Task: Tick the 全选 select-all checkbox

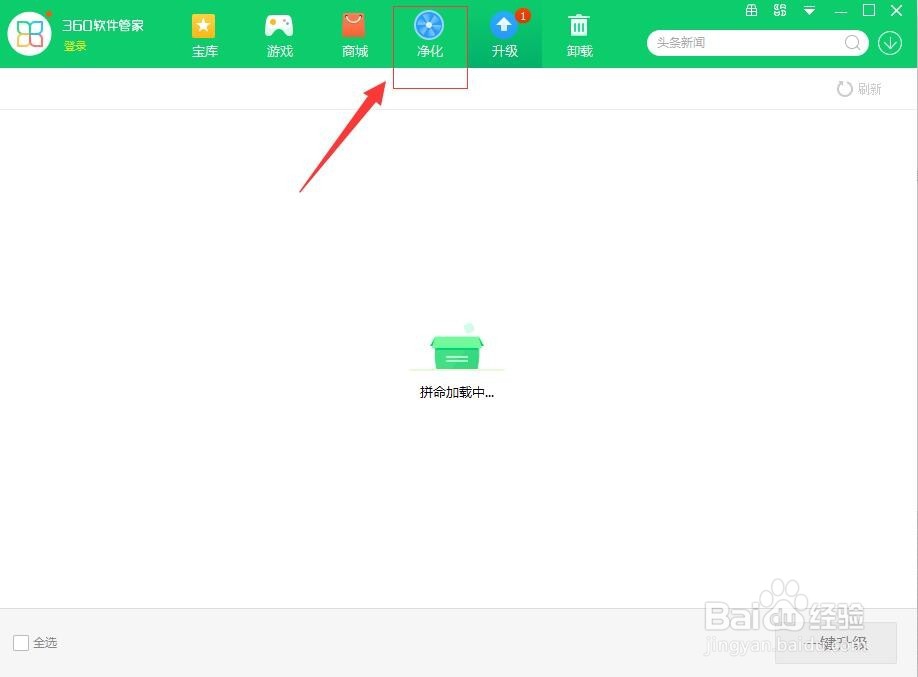Action: [x=21, y=642]
